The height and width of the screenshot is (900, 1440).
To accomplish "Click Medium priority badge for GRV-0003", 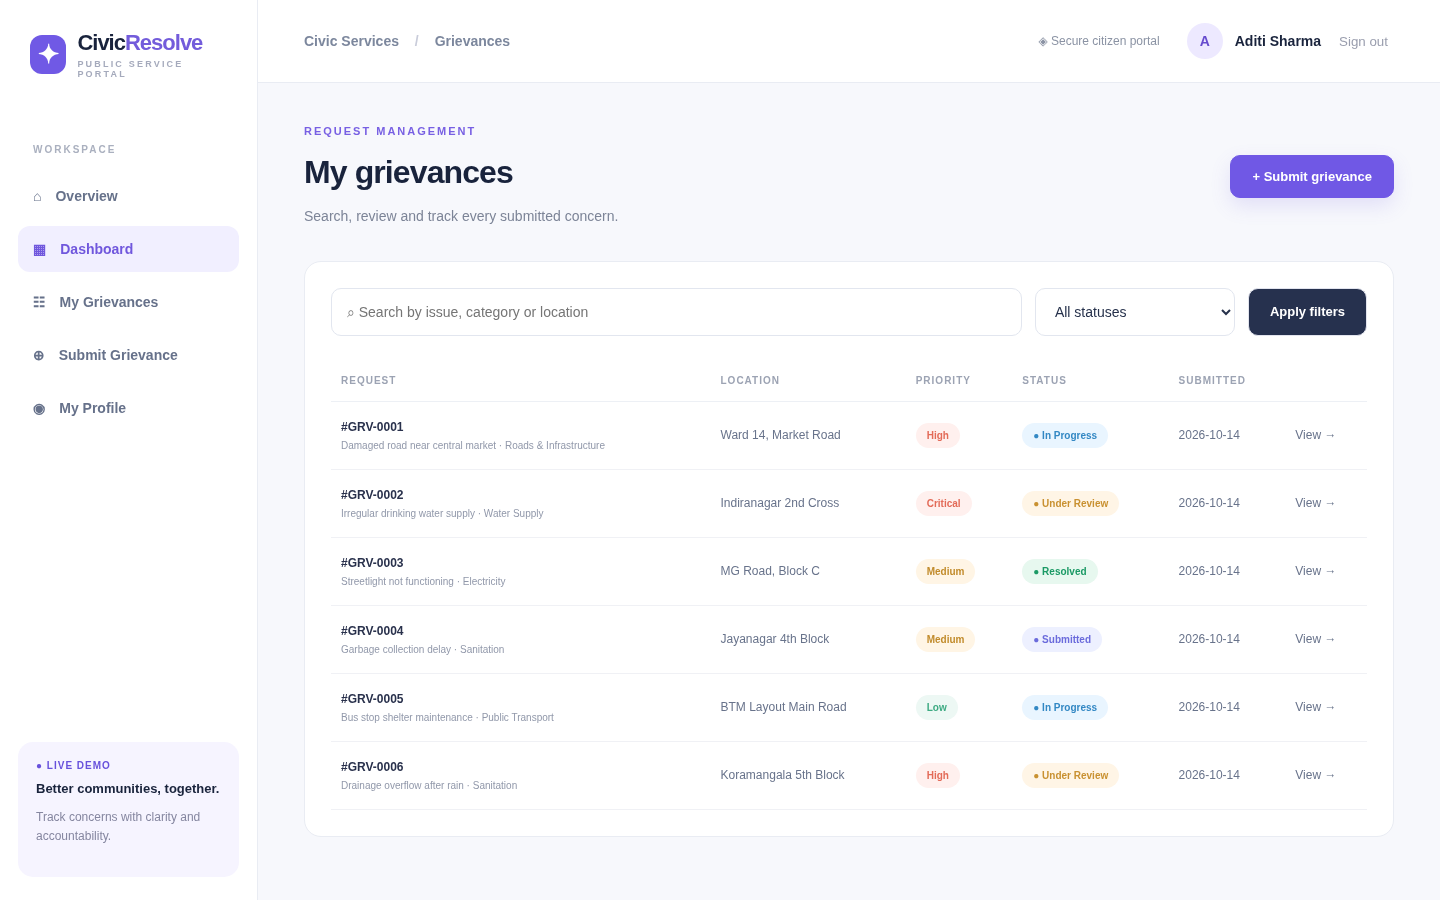I will (x=945, y=571).
